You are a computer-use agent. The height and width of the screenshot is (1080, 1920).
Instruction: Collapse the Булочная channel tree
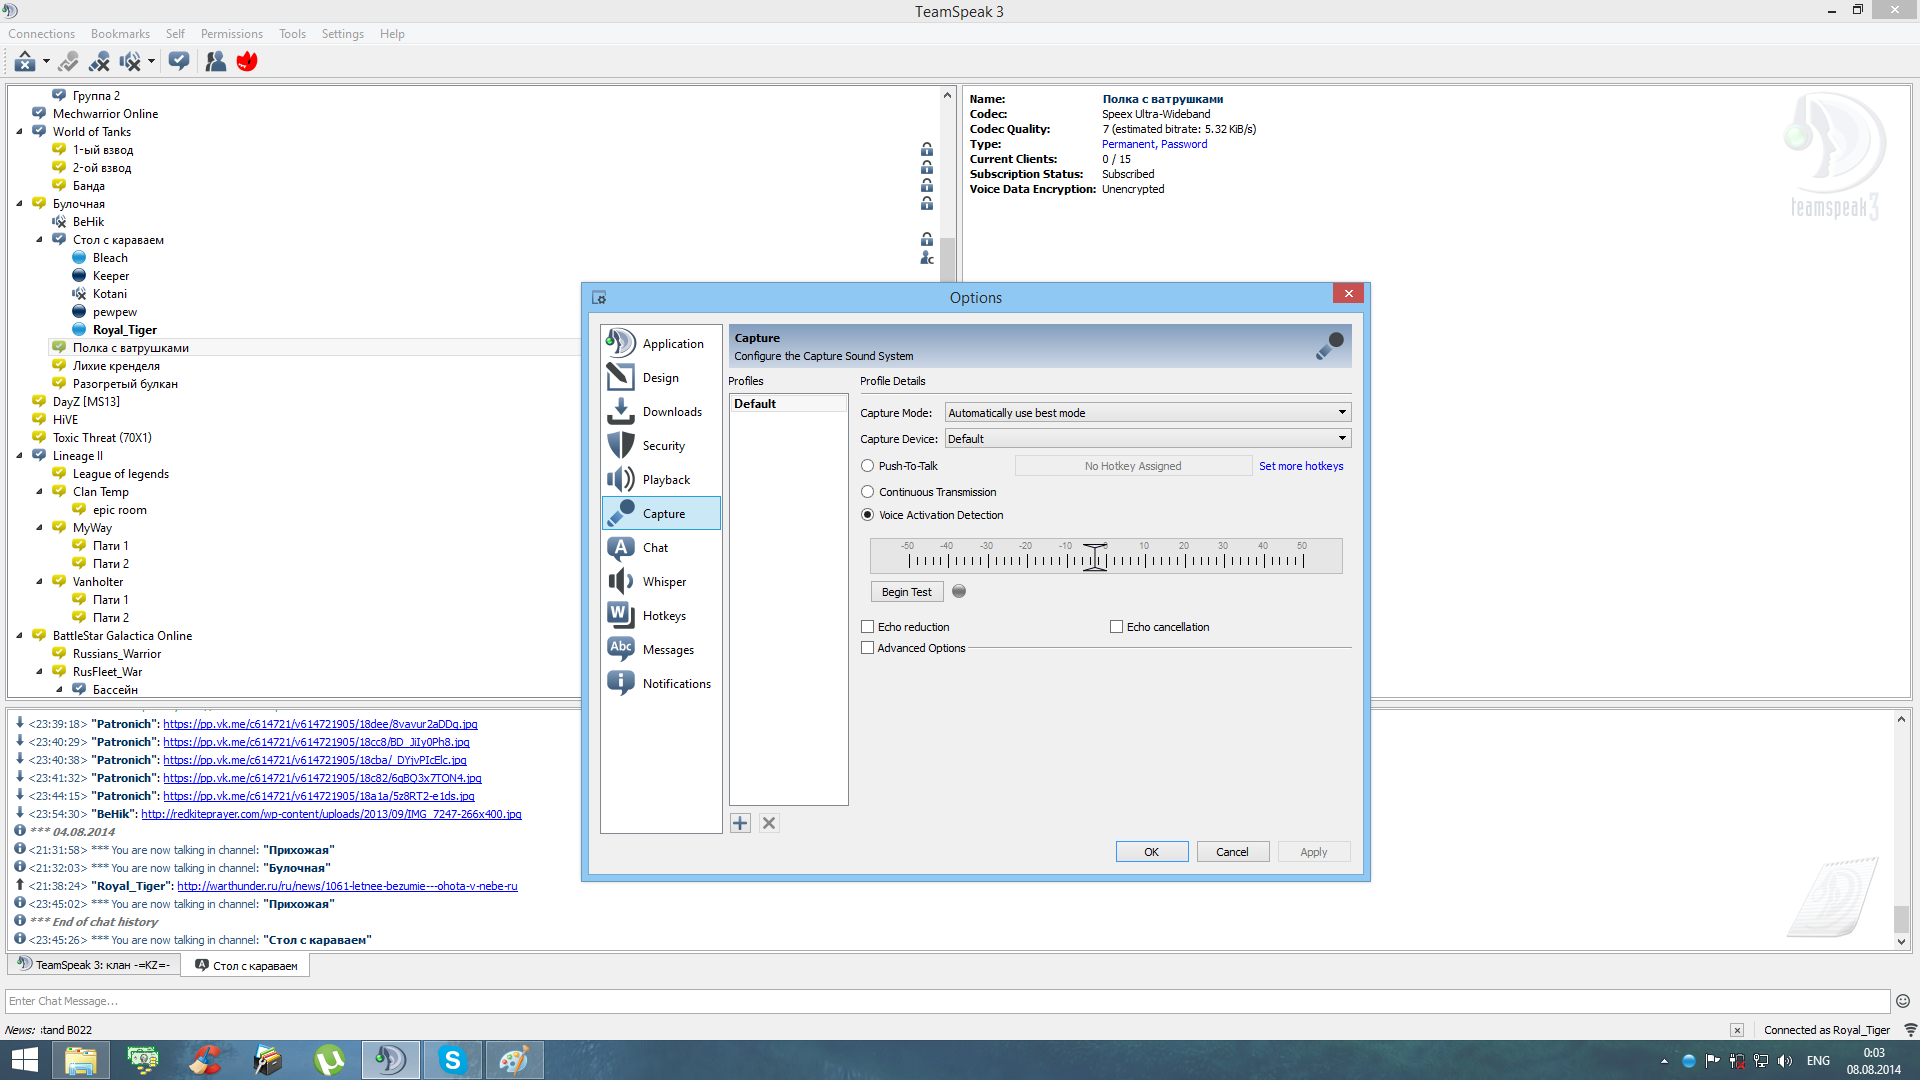tap(19, 204)
